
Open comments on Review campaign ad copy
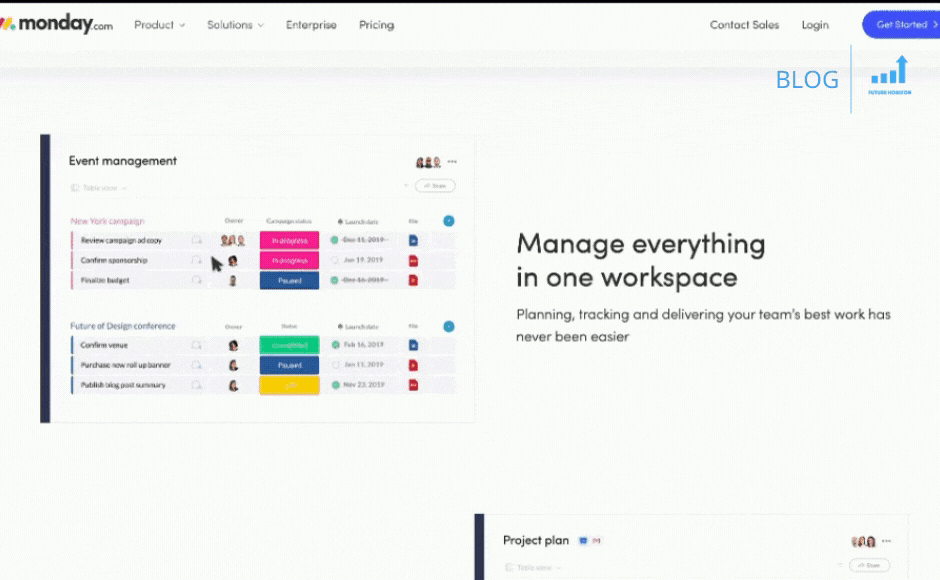(x=197, y=241)
